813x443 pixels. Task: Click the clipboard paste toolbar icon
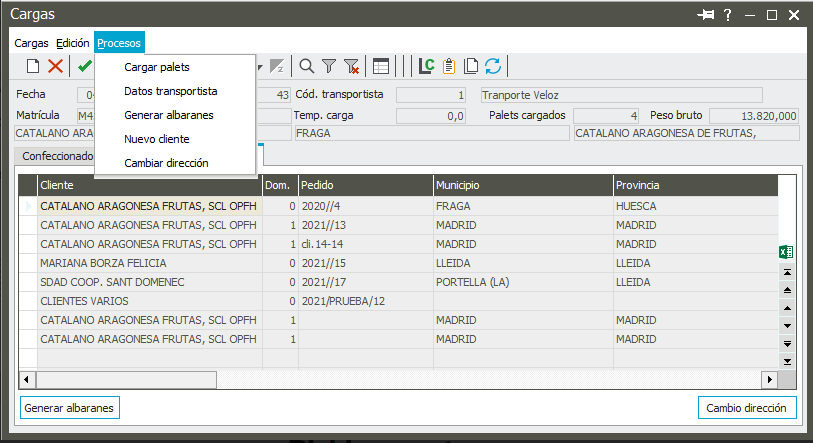[x=449, y=67]
